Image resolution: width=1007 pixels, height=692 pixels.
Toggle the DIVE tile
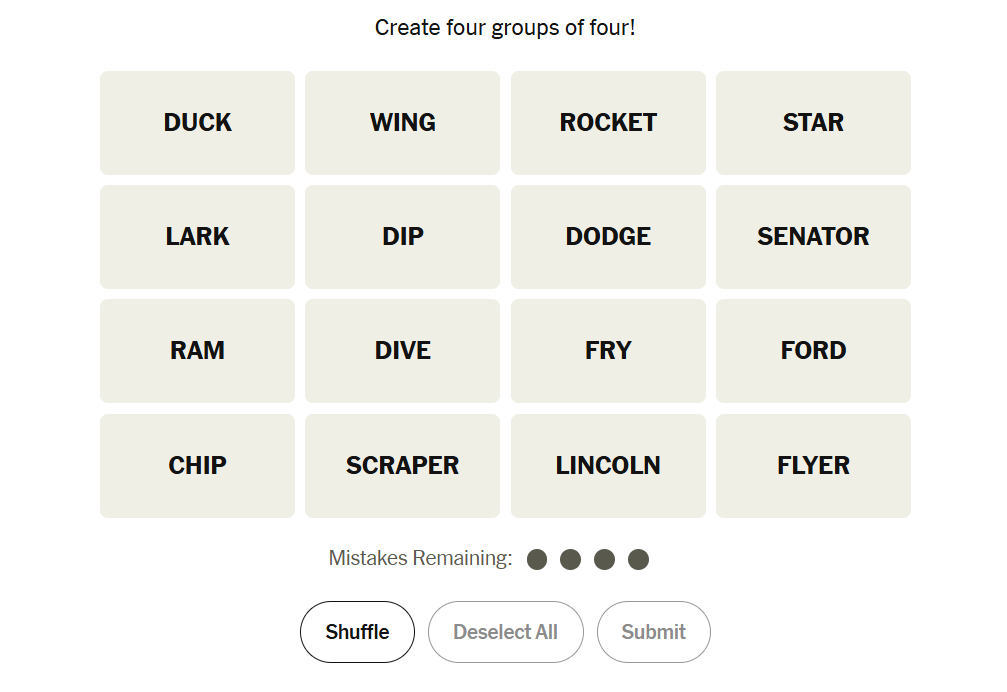[x=402, y=351]
